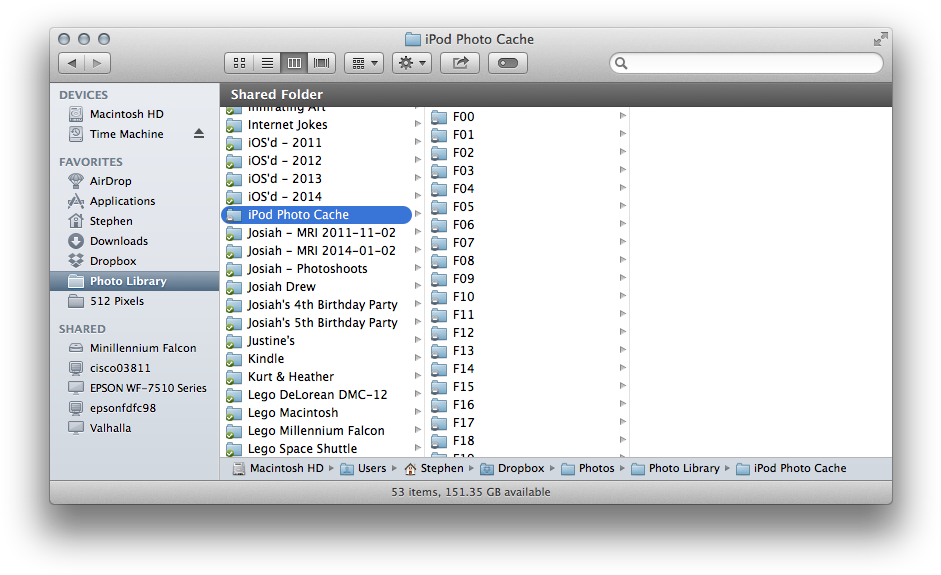Select EPSON WF-7510 Series shared device
Viewport: 941px width, 575px height.
pyautogui.click(x=134, y=388)
